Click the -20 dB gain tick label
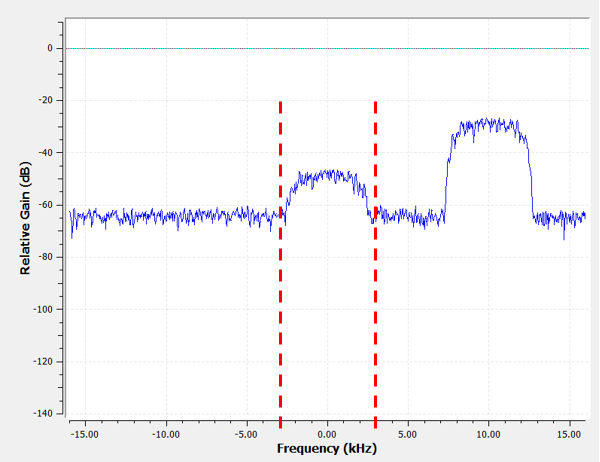 [x=42, y=100]
